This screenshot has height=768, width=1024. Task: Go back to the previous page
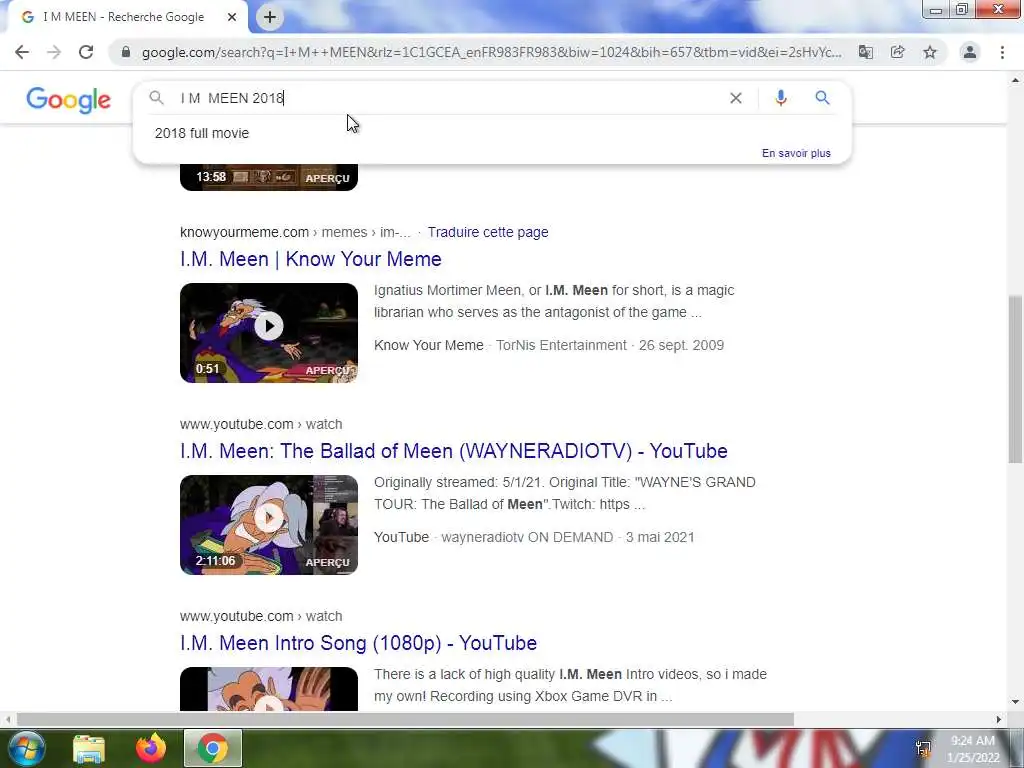tap(22, 52)
